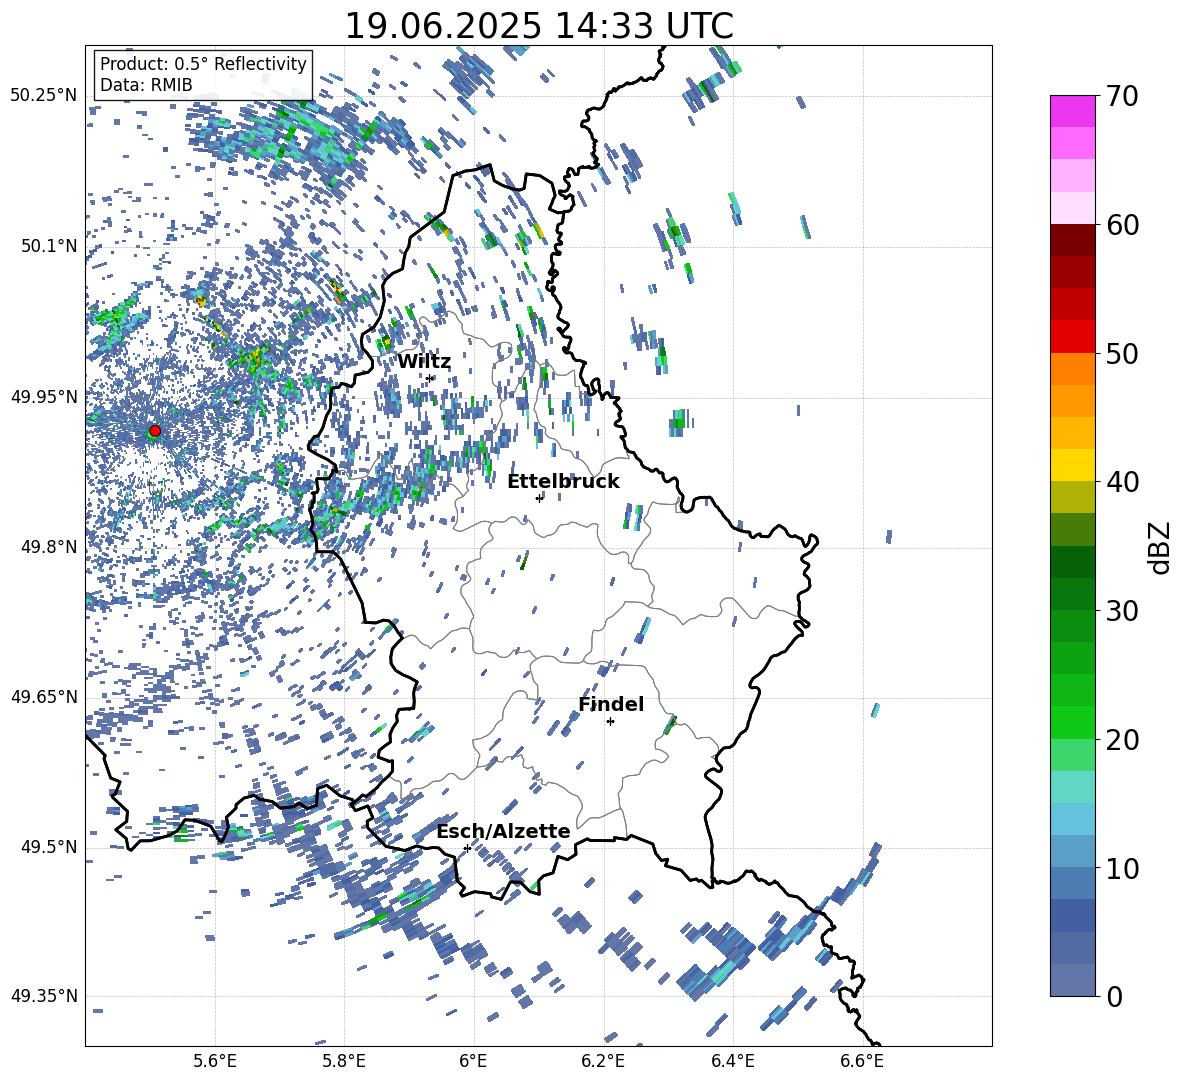
Task: Click the 6.2°E longitude label
Action: (603, 1061)
